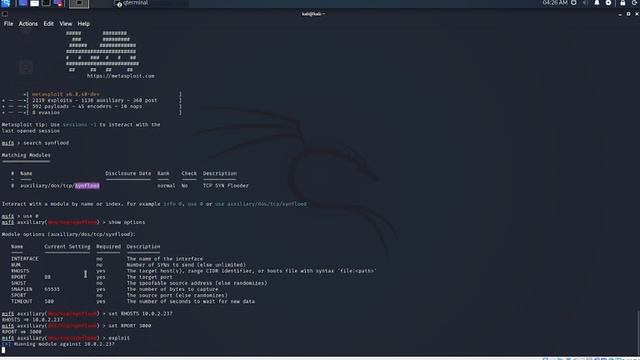Click the circular tray icon beside clock

coord(573,3)
